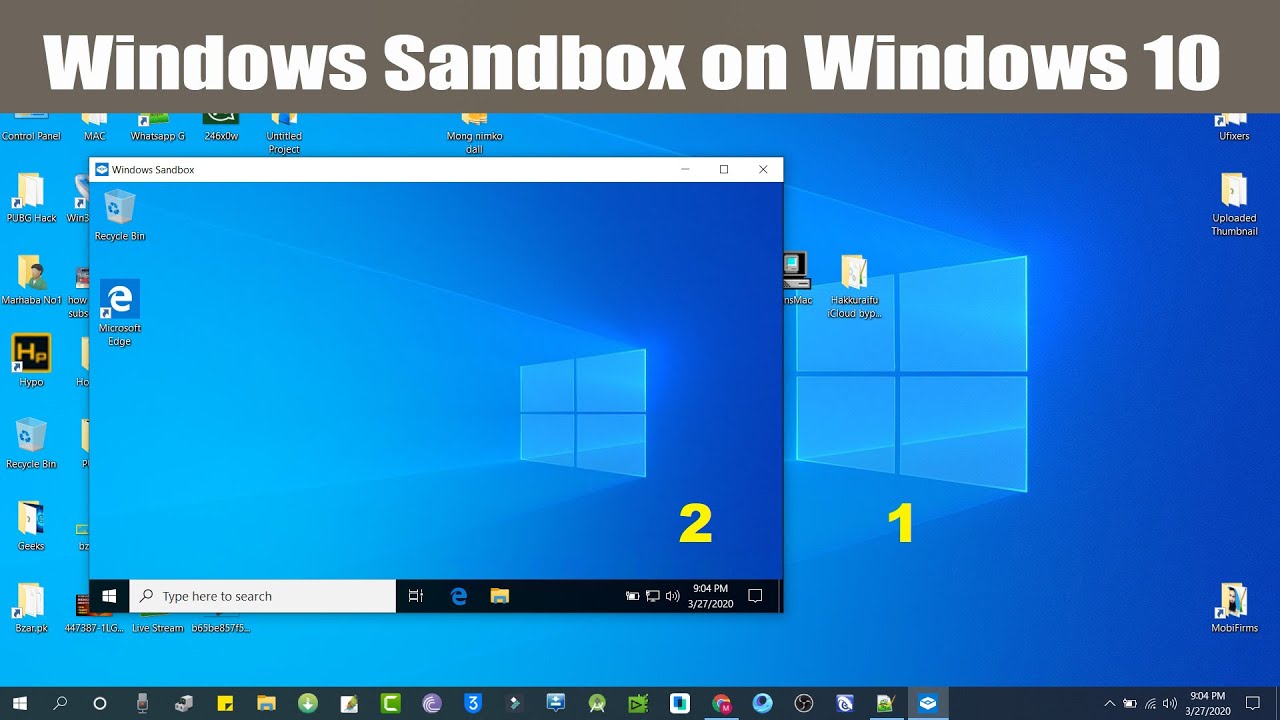Open Edge from the Sandbox taskbar
Viewport: 1280px width, 720px height.
pyautogui.click(x=459, y=596)
